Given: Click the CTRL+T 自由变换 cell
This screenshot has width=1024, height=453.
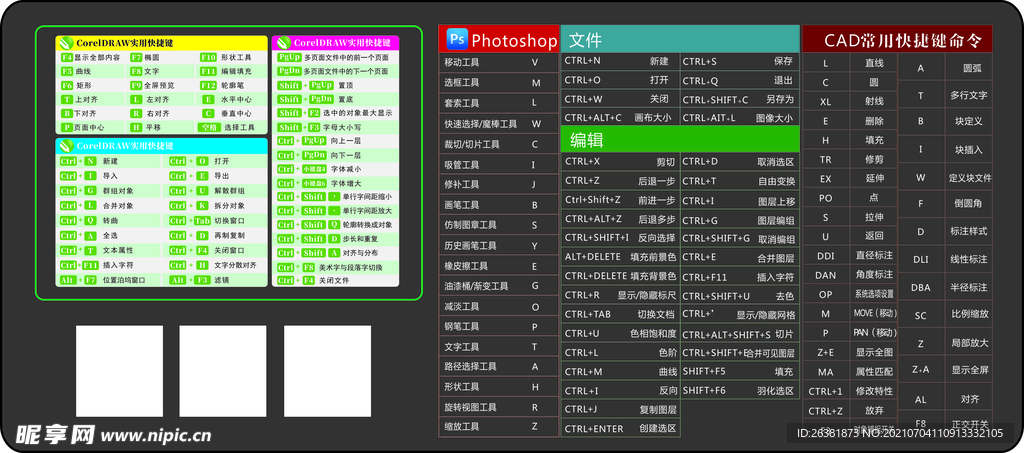Looking at the screenshot, I should (739, 181).
